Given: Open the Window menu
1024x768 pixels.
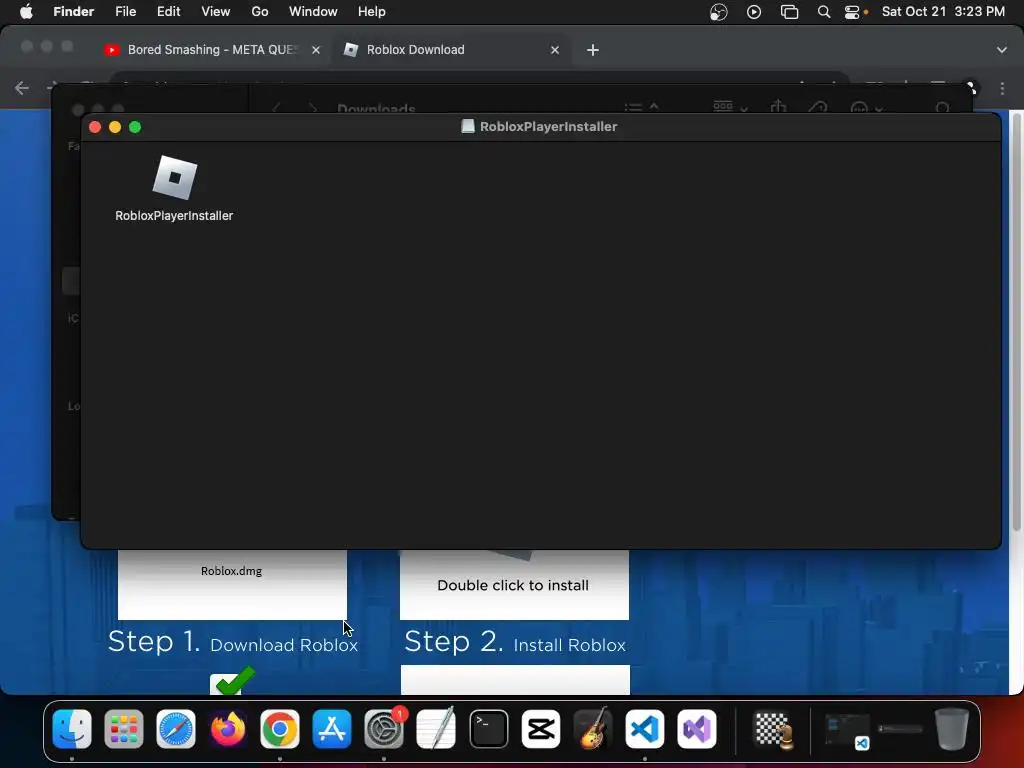Looking at the screenshot, I should point(313,12).
